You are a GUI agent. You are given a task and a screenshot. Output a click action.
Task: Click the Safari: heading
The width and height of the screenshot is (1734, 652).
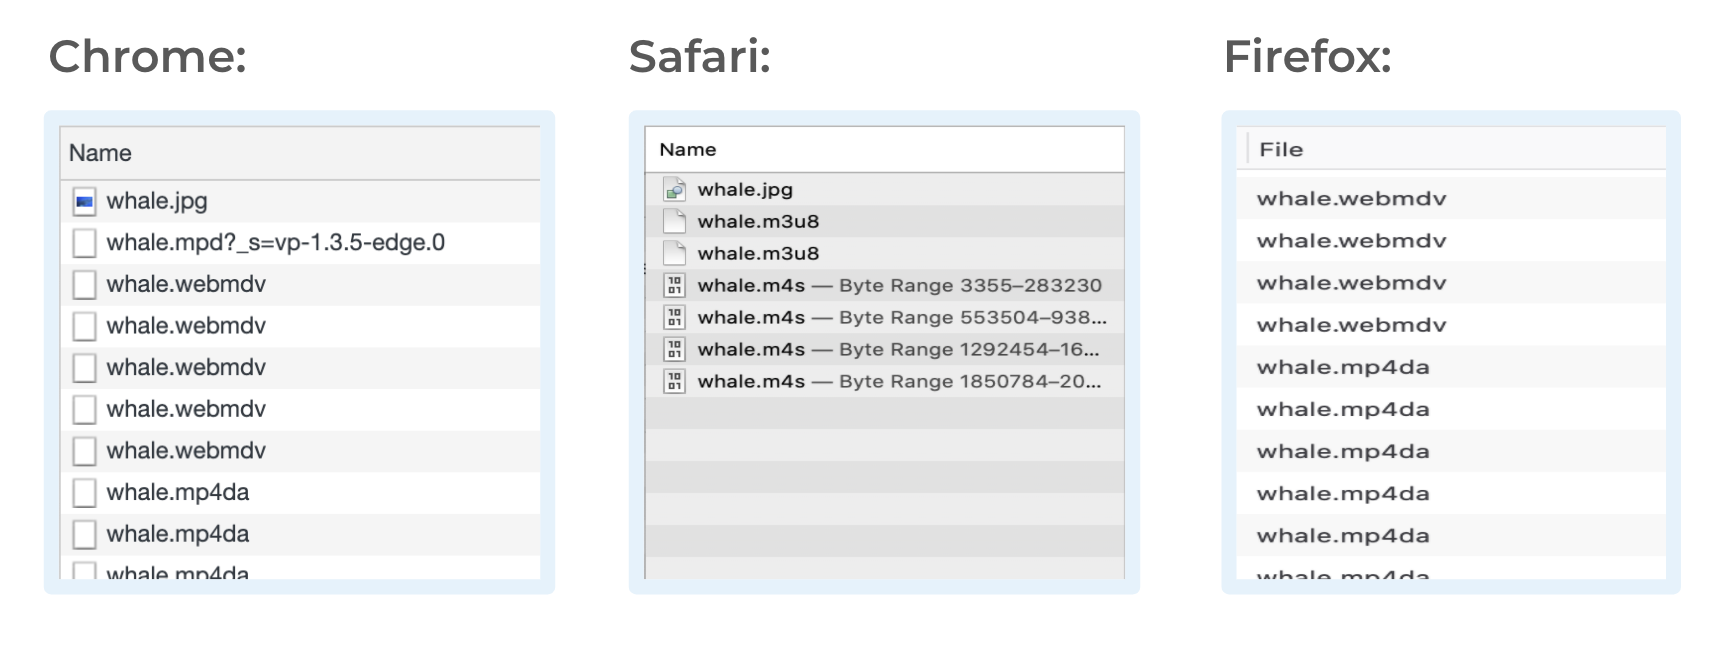[700, 57]
